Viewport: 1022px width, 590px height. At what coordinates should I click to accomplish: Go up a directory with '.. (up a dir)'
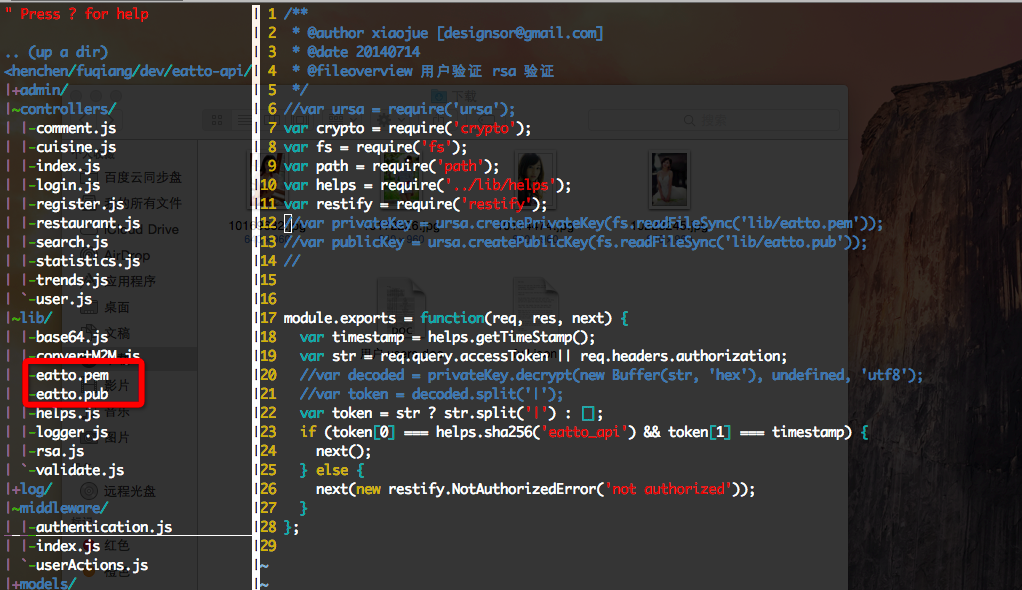click(56, 52)
